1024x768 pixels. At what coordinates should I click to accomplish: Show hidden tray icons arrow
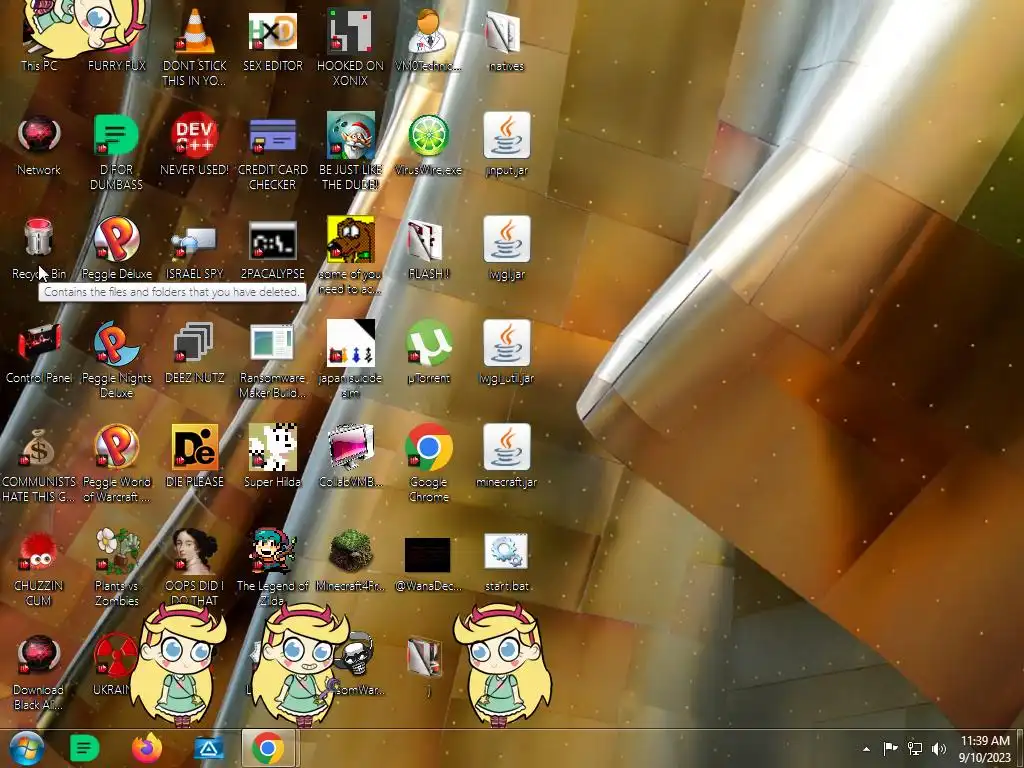[867, 749]
